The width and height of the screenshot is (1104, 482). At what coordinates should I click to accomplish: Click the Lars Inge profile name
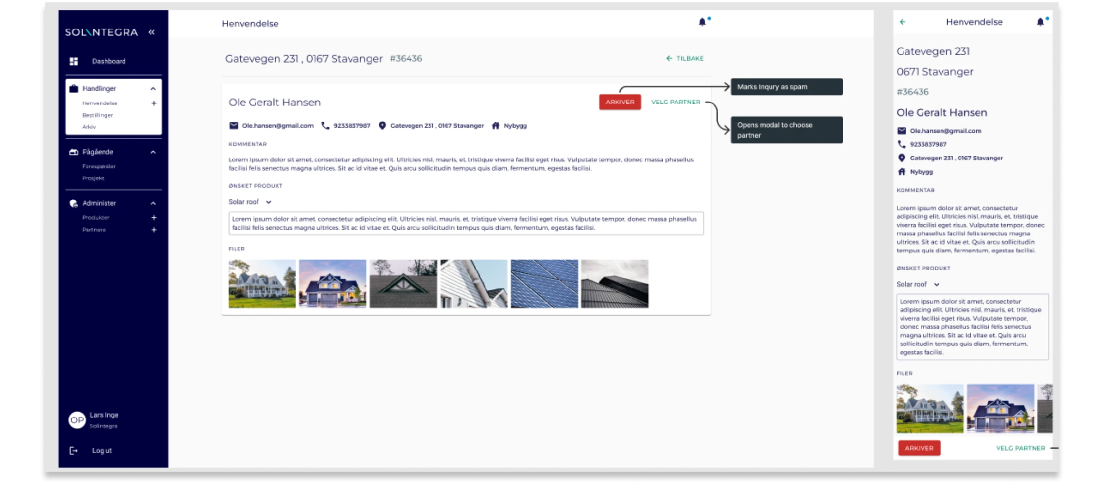pos(104,415)
